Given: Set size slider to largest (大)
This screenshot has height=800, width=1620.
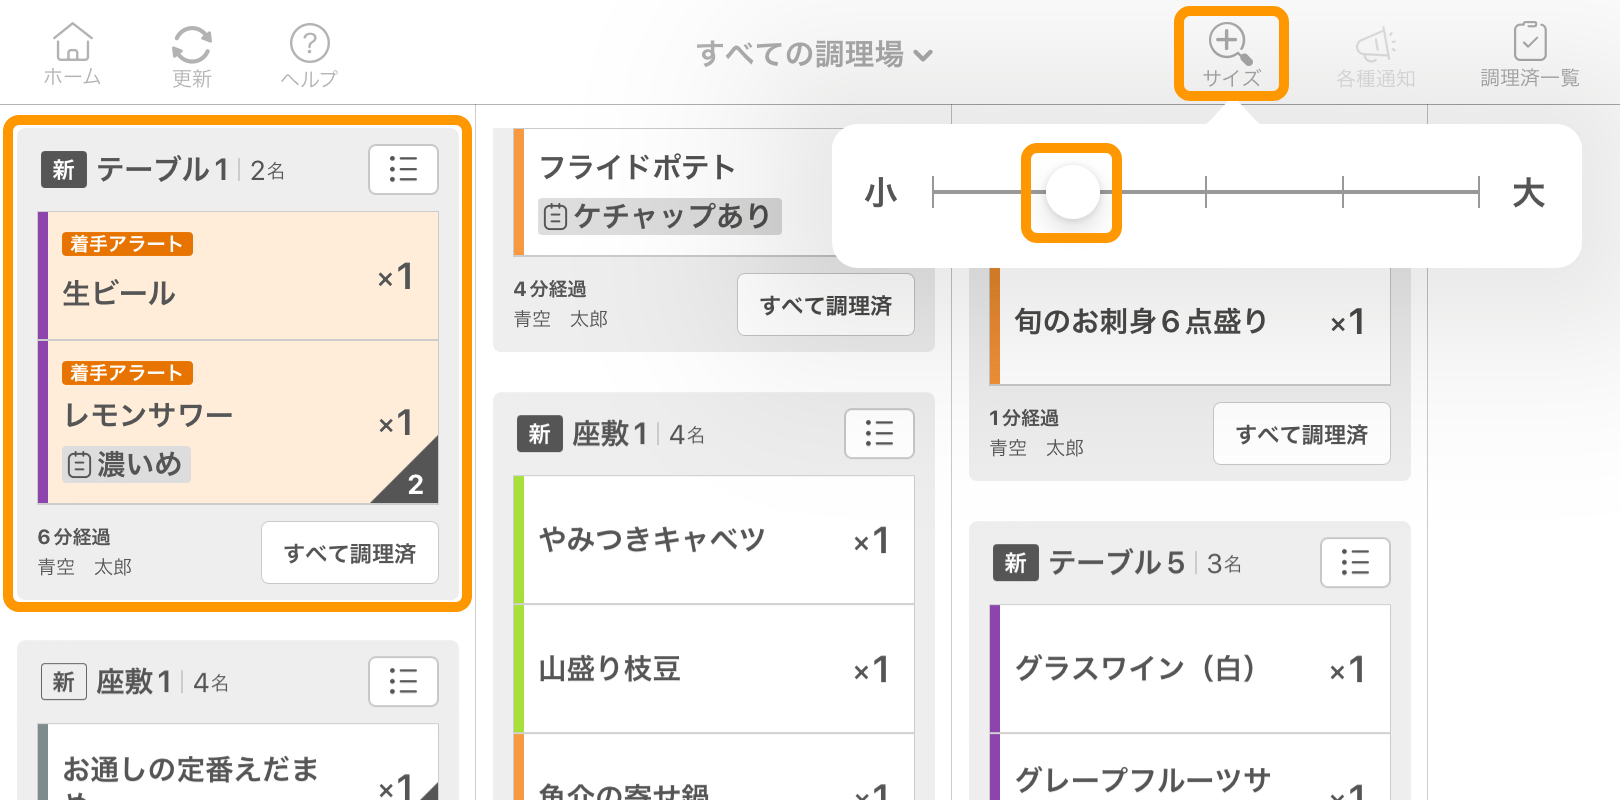Looking at the screenshot, I should pos(1479,192).
